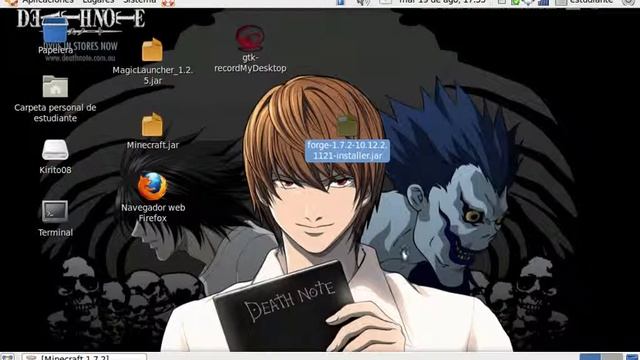This screenshot has width=640, height=360.
Task: Select MagicLauncher_1.2.5.jar file icon
Action: pos(152,49)
